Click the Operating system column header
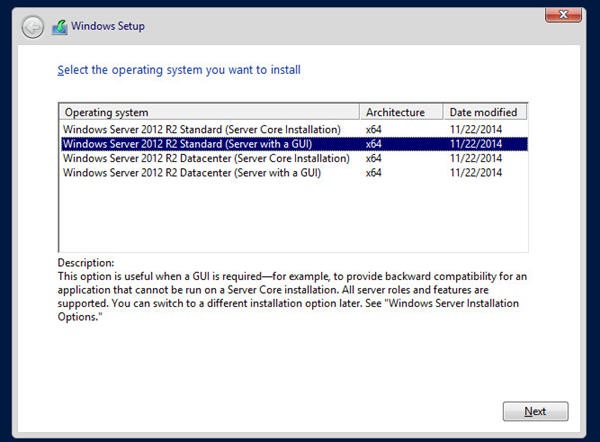 coord(209,112)
